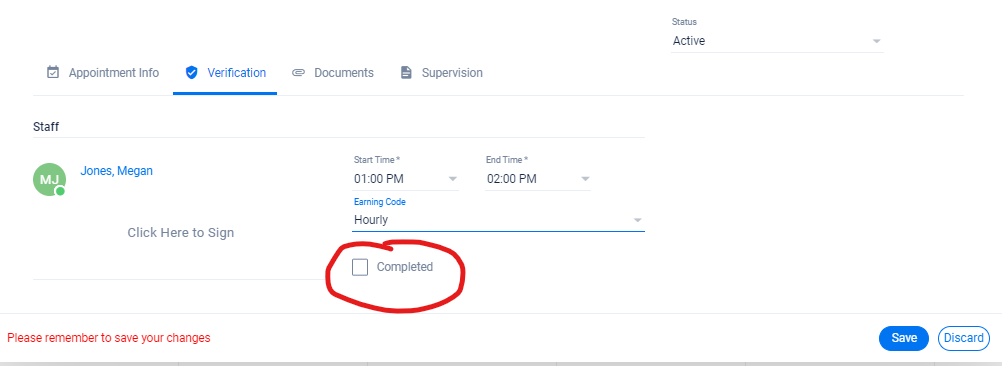Click the Verification shield icon

click(x=191, y=72)
